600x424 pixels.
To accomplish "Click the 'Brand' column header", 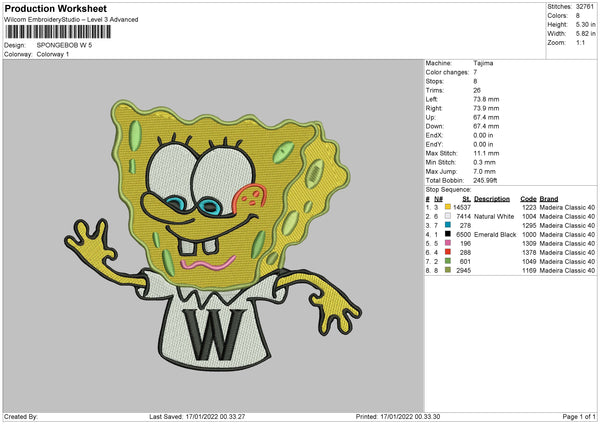I will [x=549, y=199].
